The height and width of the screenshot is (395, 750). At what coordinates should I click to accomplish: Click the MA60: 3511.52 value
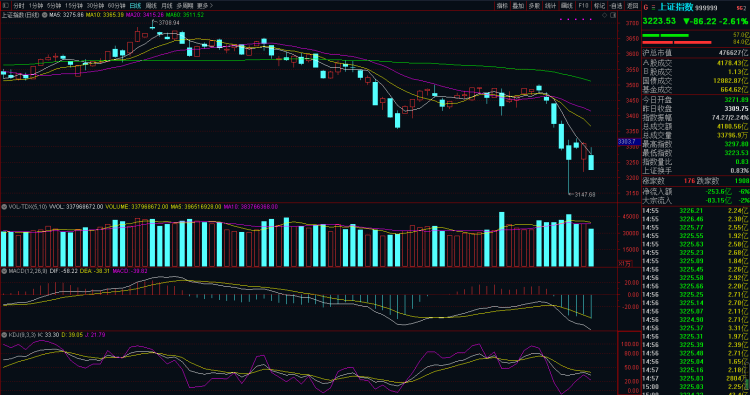(185, 15)
